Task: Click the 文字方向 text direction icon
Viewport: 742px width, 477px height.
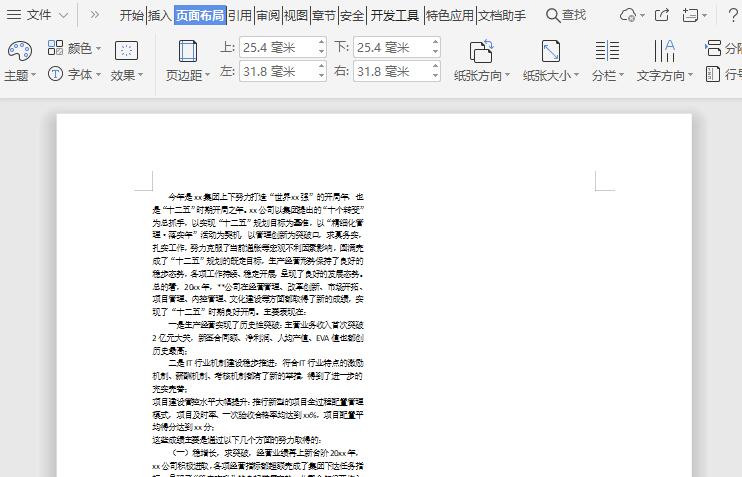Action: pyautogui.click(x=664, y=51)
